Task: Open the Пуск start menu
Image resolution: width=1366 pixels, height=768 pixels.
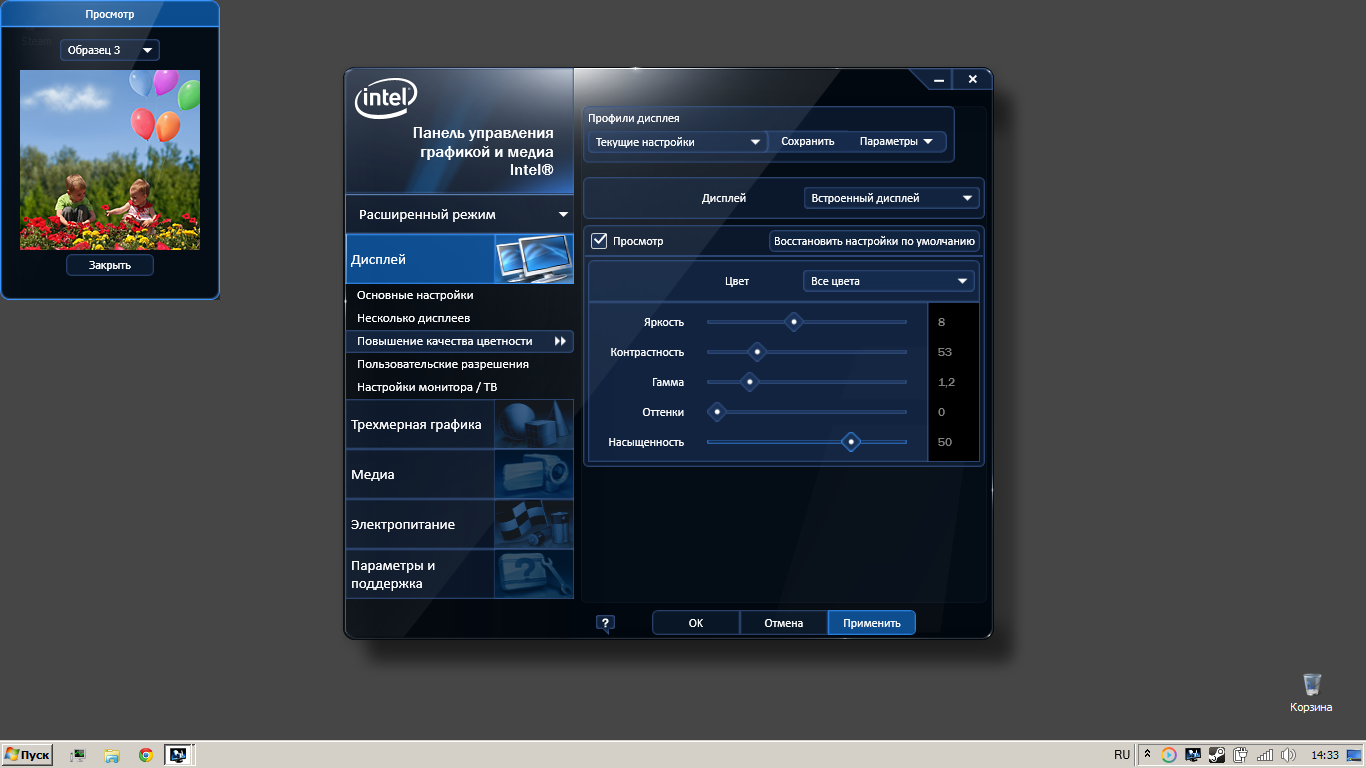Action: point(27,755)
